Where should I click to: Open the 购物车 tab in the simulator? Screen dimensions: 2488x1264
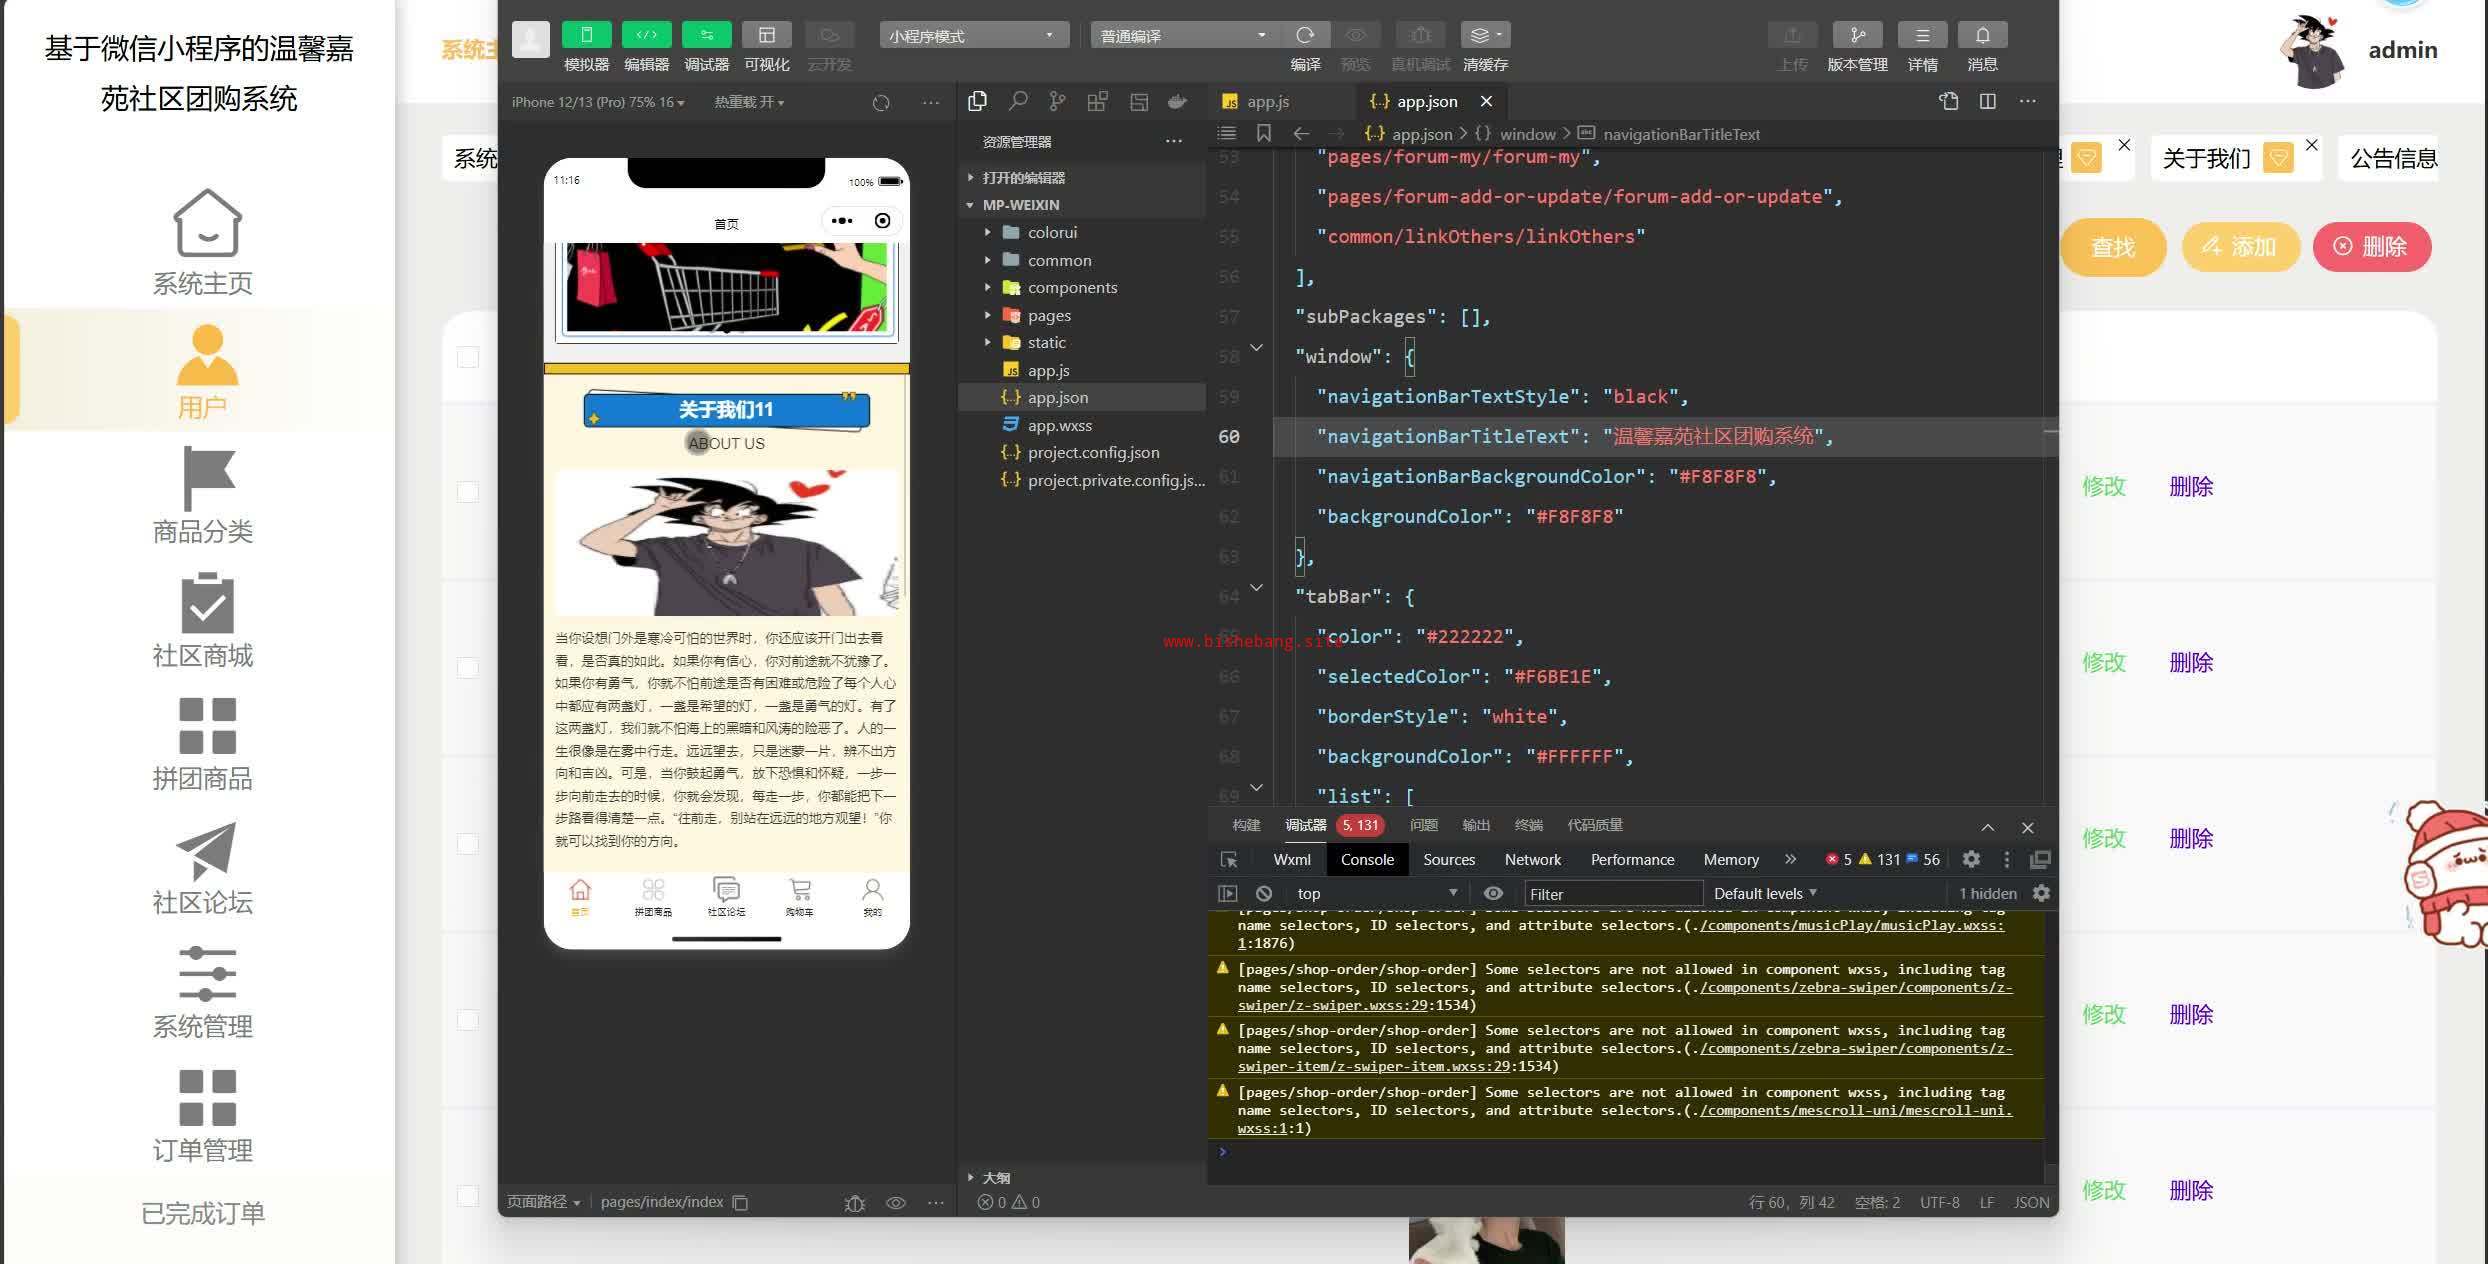point(799,896)
